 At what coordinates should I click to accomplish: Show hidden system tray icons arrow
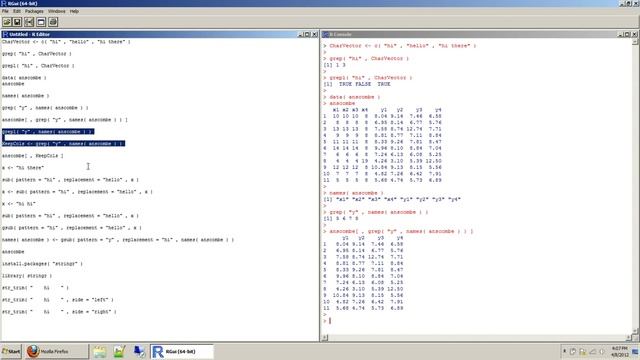tap(564, 351)
